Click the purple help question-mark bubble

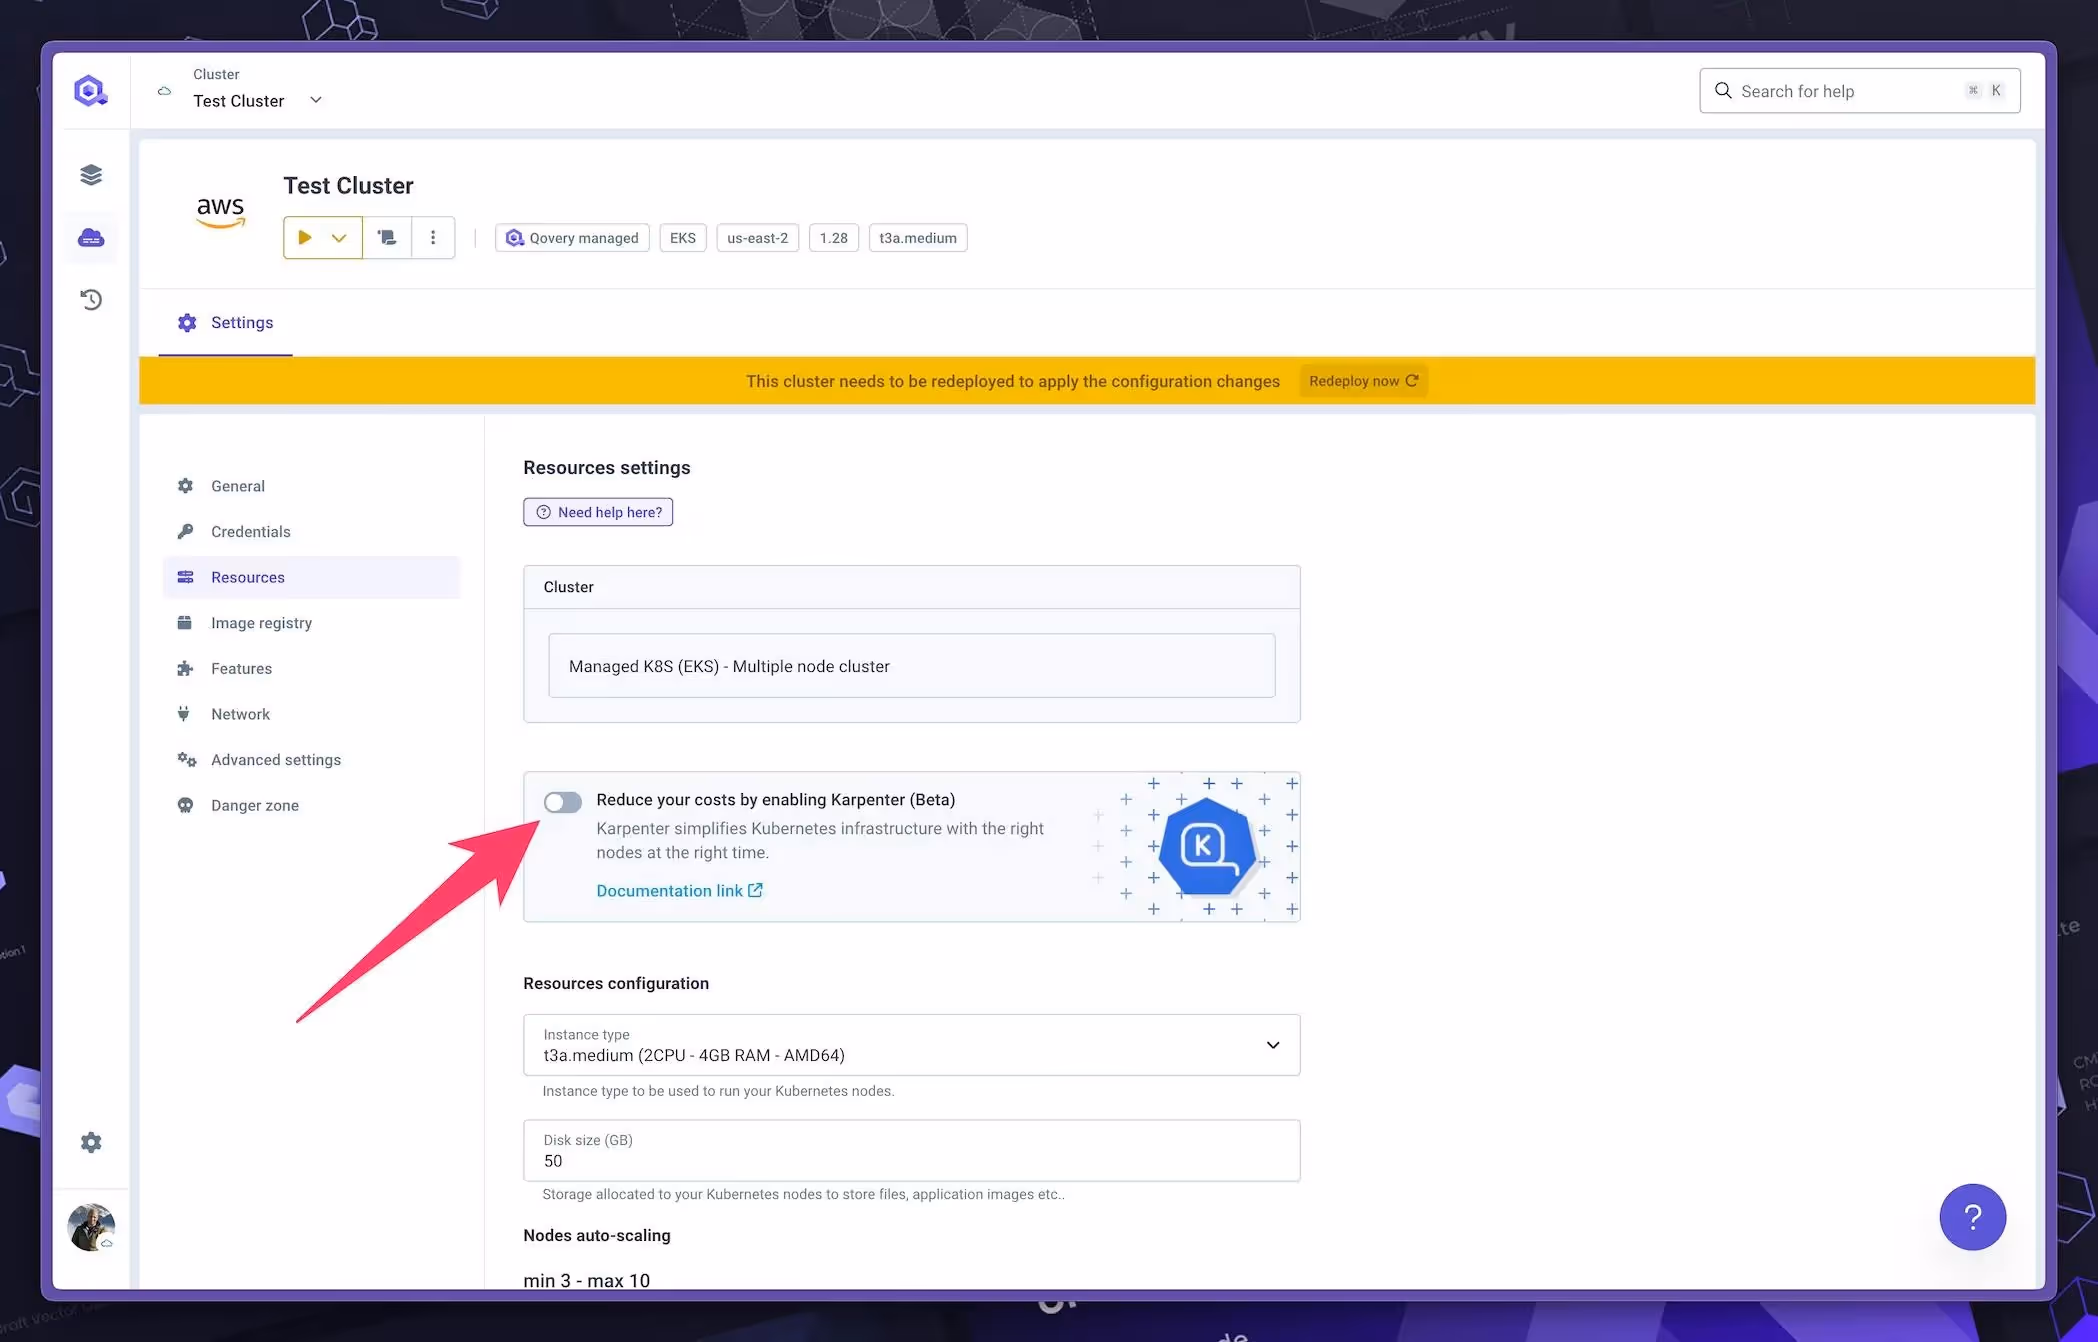[1972, 1217]
